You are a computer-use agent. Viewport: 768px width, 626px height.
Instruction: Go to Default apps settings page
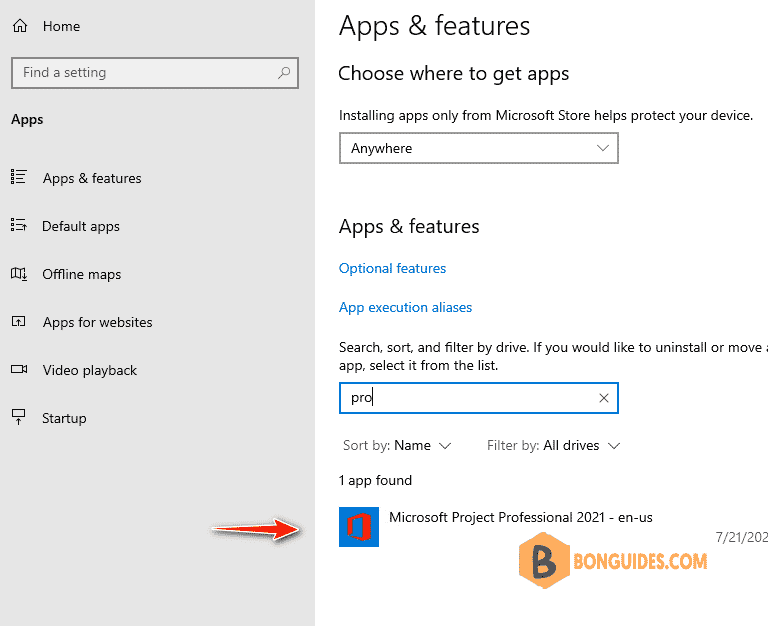tap(81, 226)
